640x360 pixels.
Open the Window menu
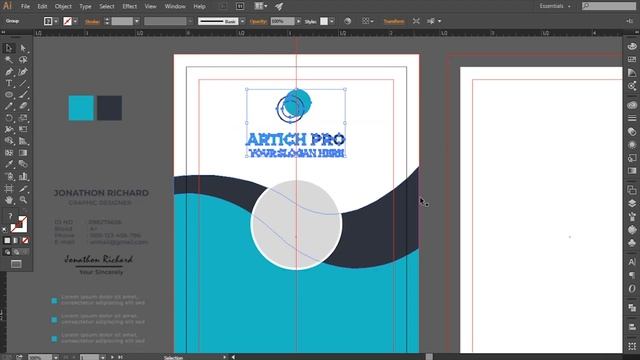175,6
